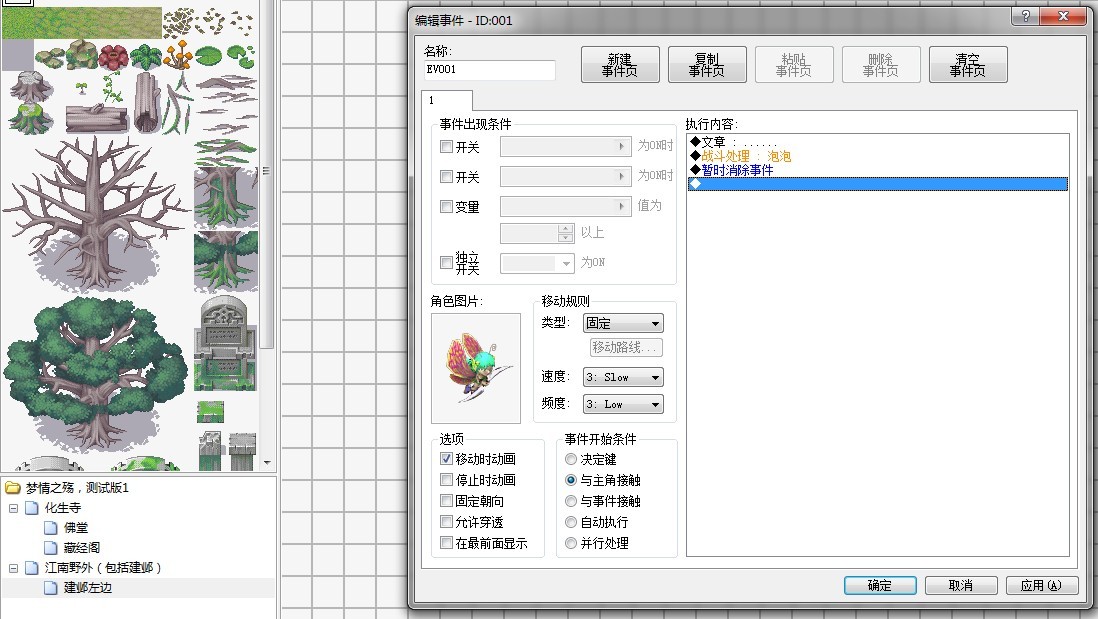Screen dimensions: 1098x619
Task: Click the map icon beside 佛堂
Action: [x=51, y=527]
